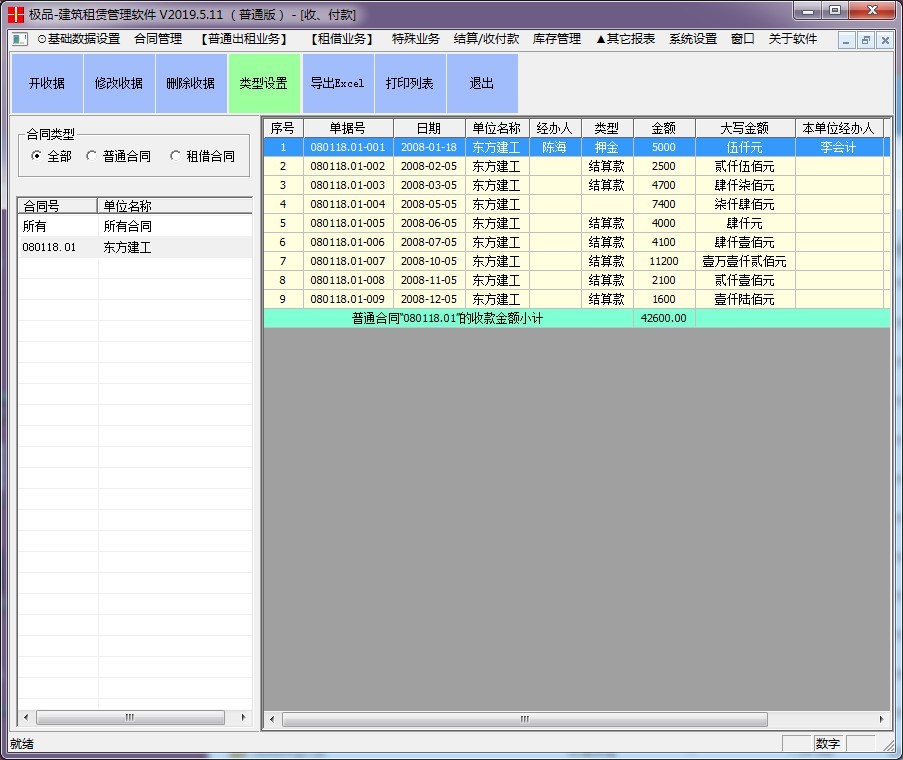The width and height of the screenshot is (903, 760).
Task: Open the 库存管理 menu
Action: click(x=557, y=40)
